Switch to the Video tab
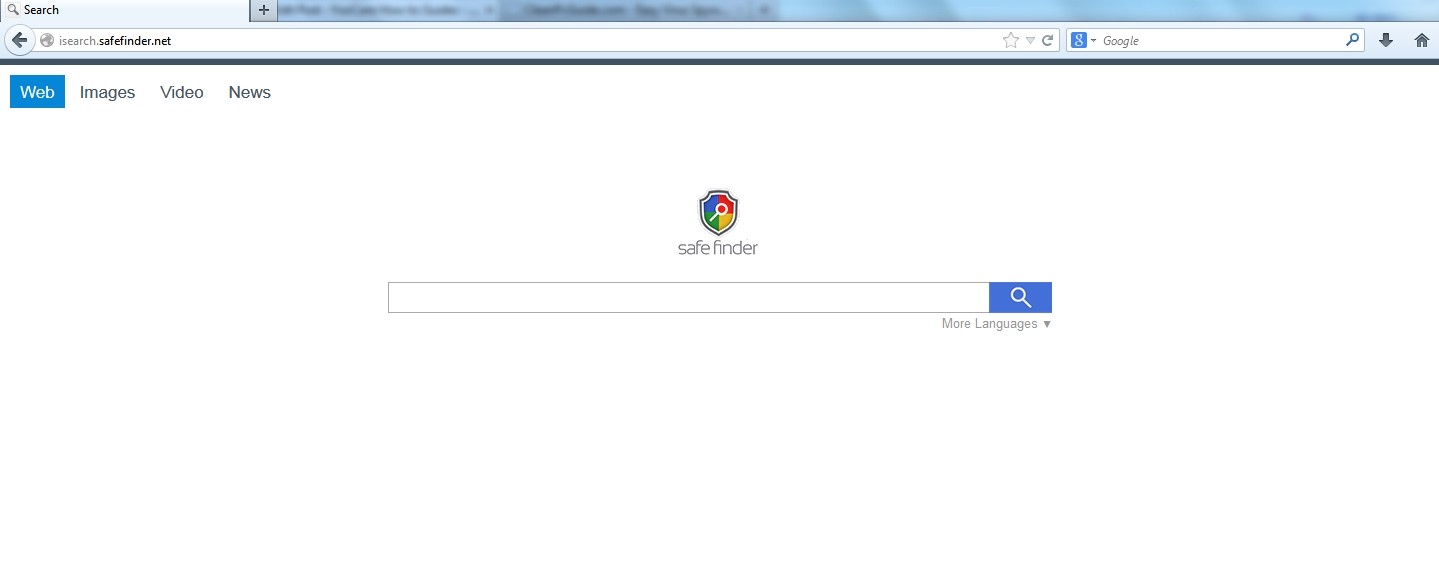 (182, 92)
